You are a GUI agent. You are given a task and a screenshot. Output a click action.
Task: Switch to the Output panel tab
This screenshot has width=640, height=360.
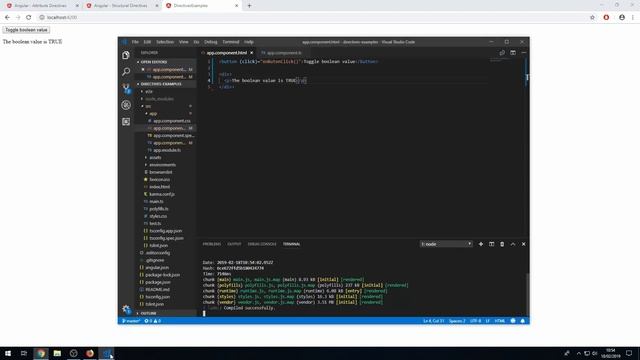[234, 244]
